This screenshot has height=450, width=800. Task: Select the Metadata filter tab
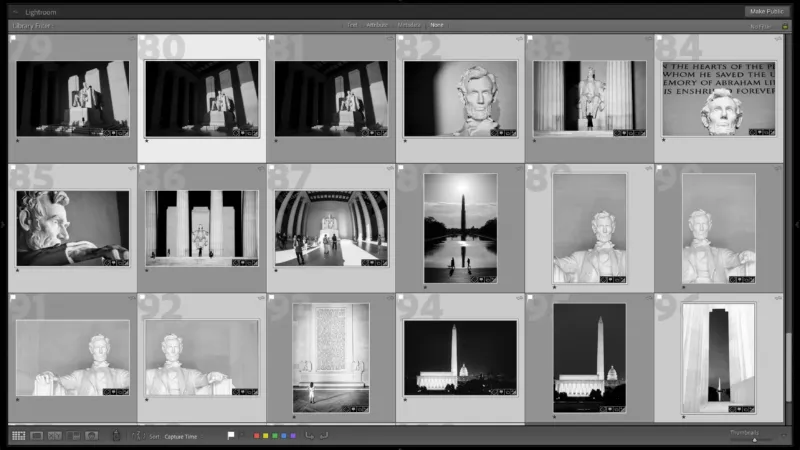point(409,25)
